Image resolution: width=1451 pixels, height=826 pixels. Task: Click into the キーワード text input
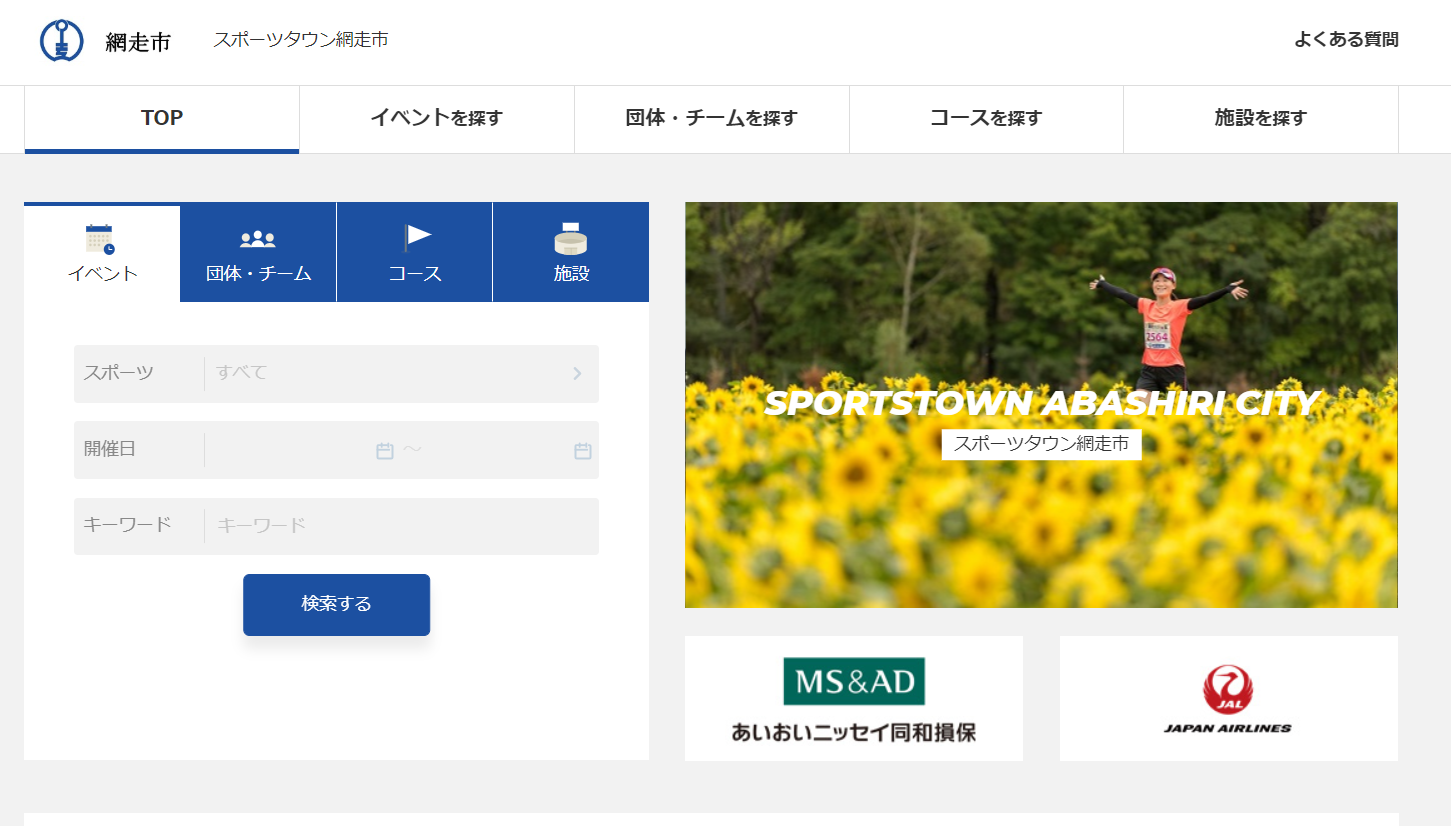(x=400, y=526)
